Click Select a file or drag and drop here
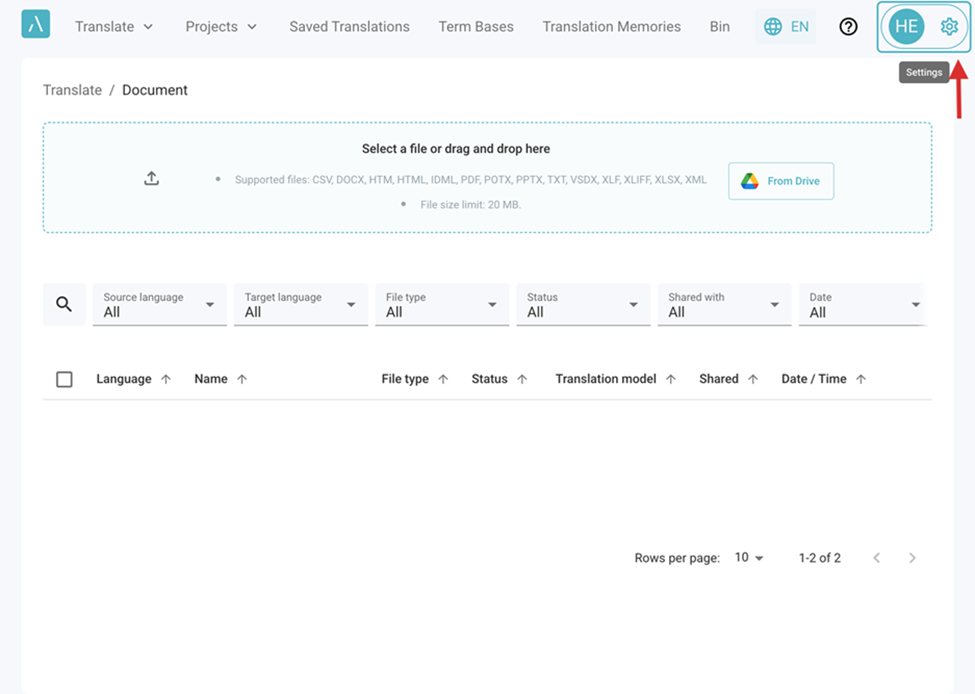Screen dimensions: 975x694 tap(456, 149)
